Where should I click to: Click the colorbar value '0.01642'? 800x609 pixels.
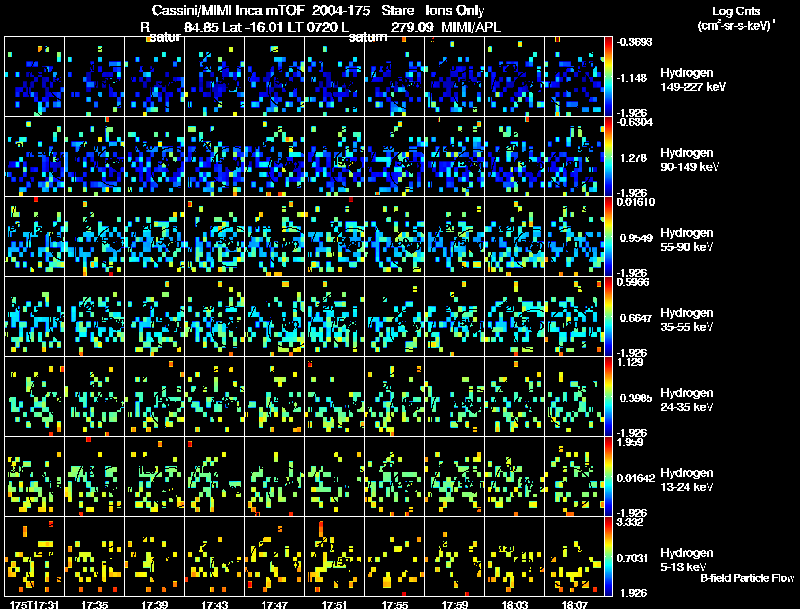[x=636, y=478]
